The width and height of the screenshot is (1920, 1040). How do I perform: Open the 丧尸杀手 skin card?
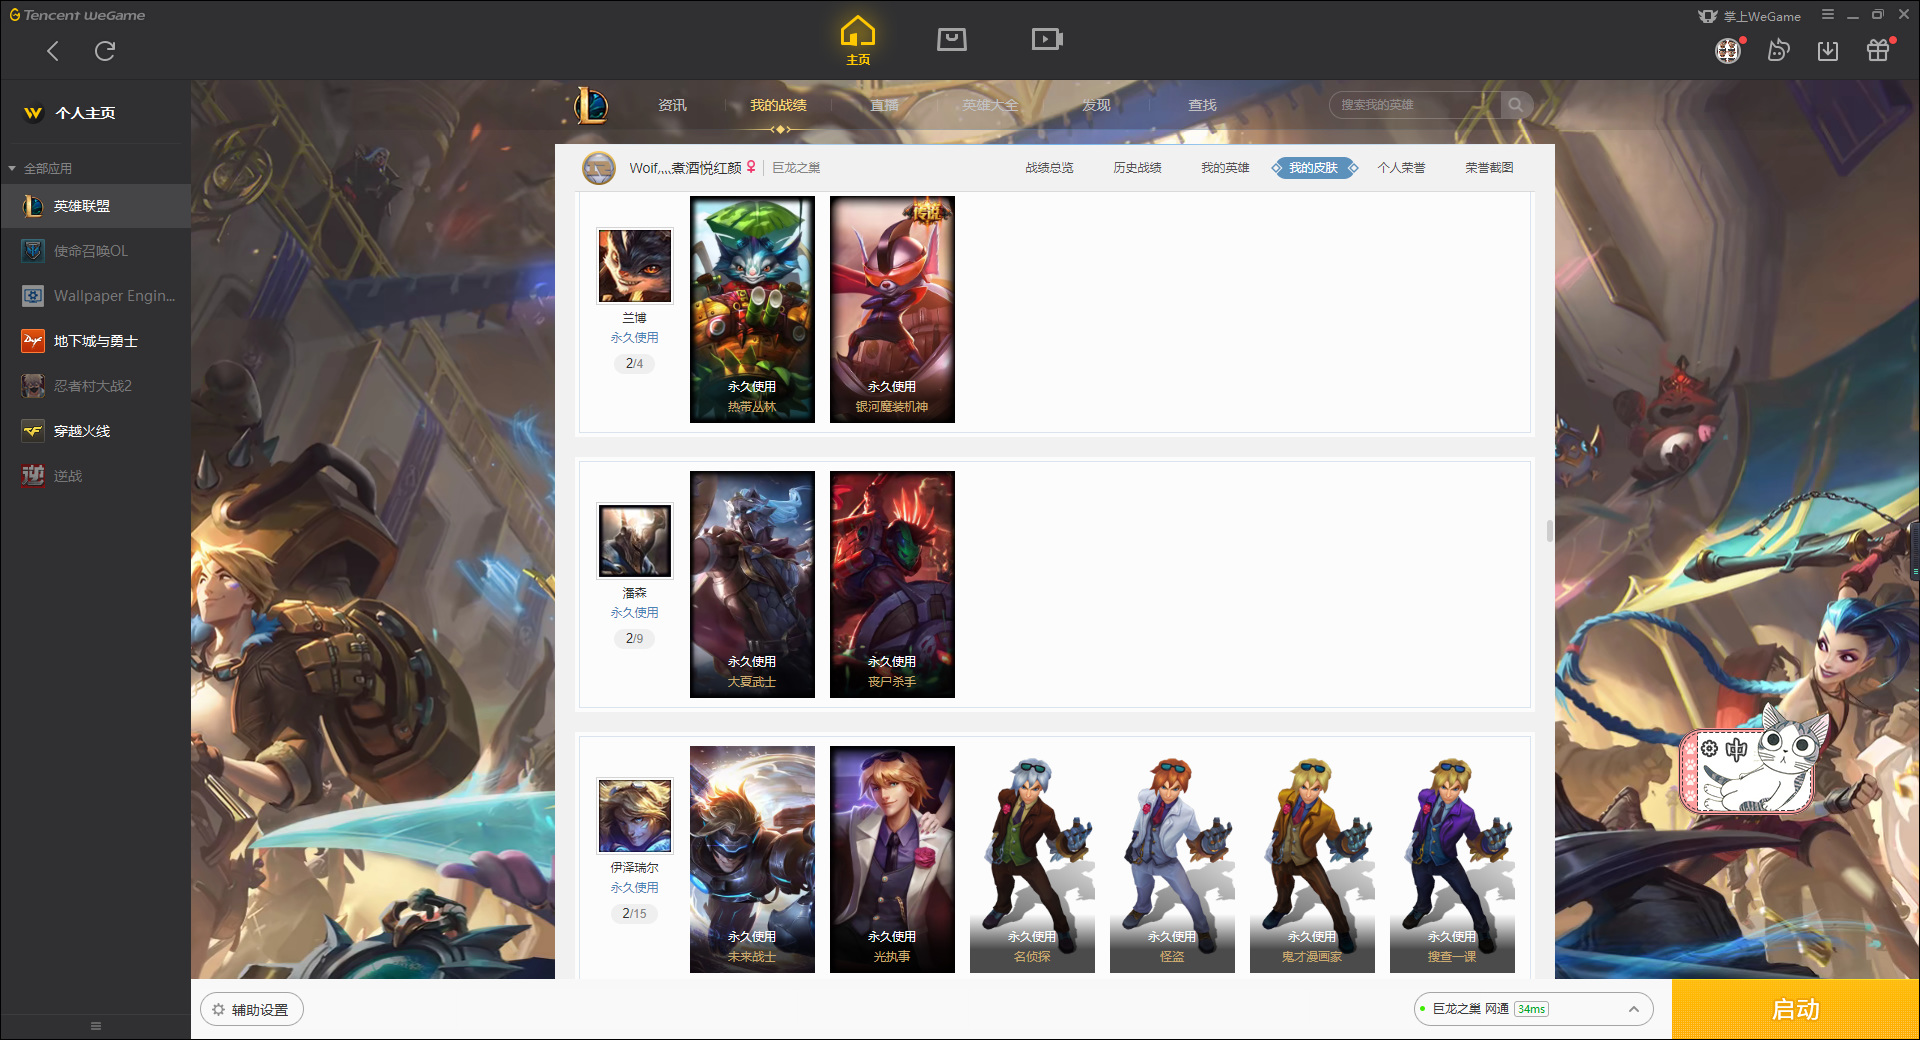892,584
